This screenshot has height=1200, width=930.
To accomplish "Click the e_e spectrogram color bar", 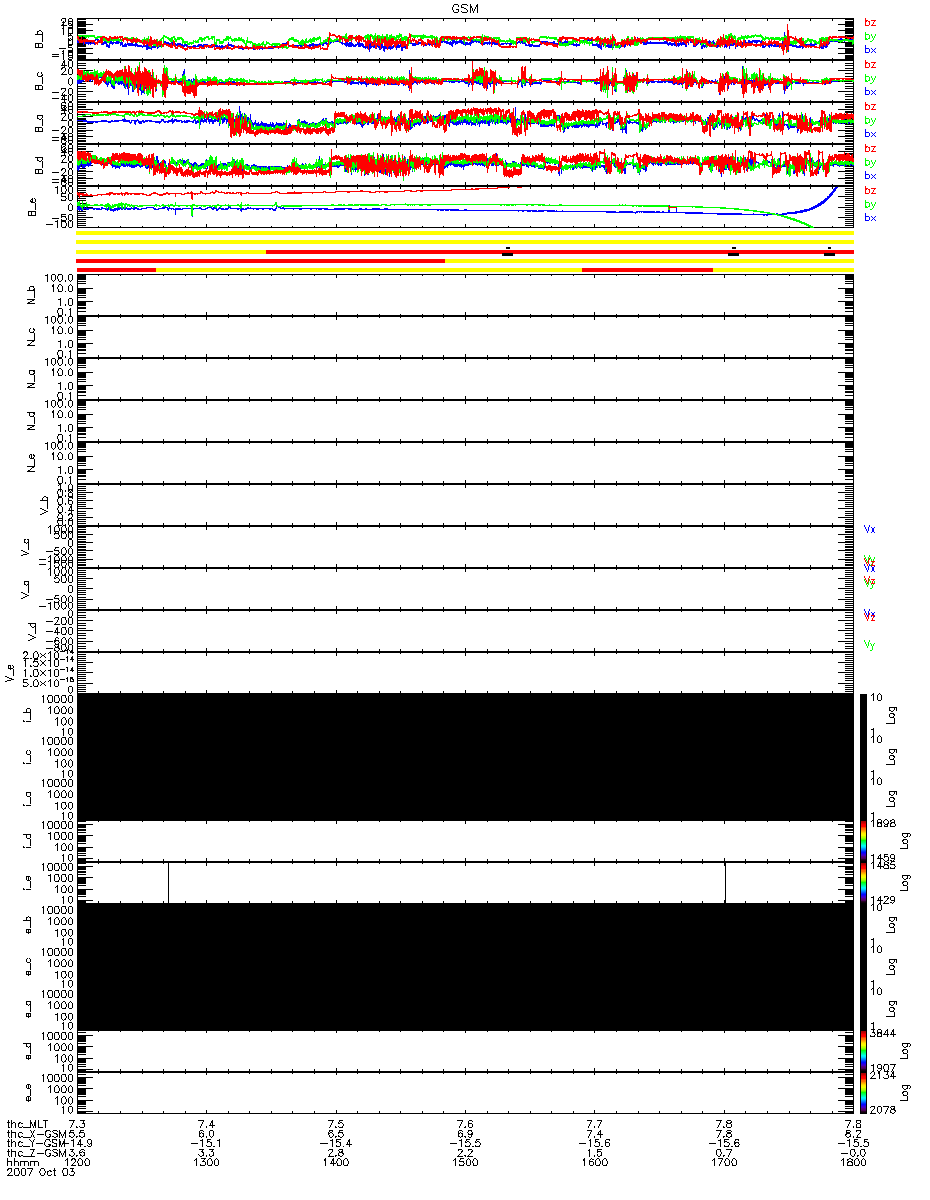I will (862, 1092).
